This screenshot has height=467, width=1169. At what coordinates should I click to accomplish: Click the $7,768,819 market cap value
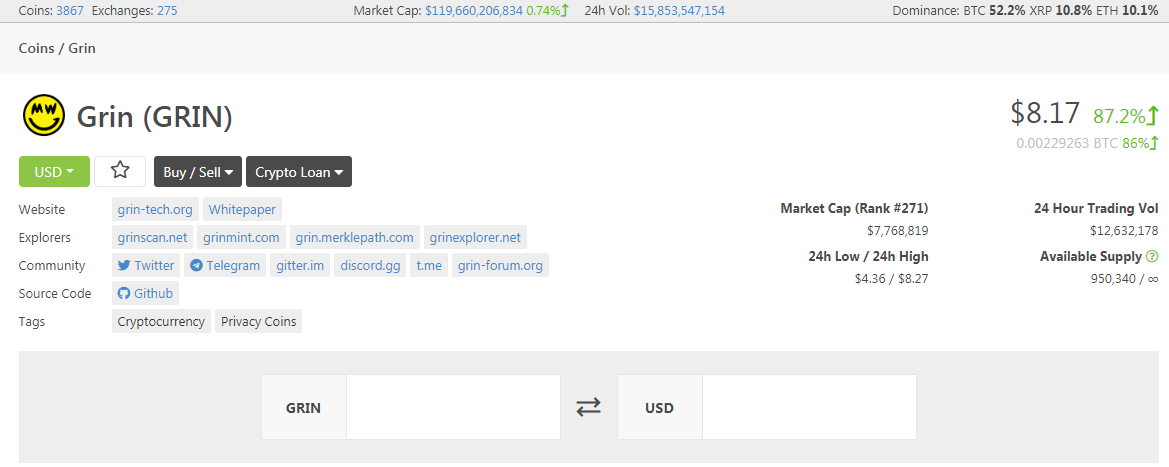point(898,231)
